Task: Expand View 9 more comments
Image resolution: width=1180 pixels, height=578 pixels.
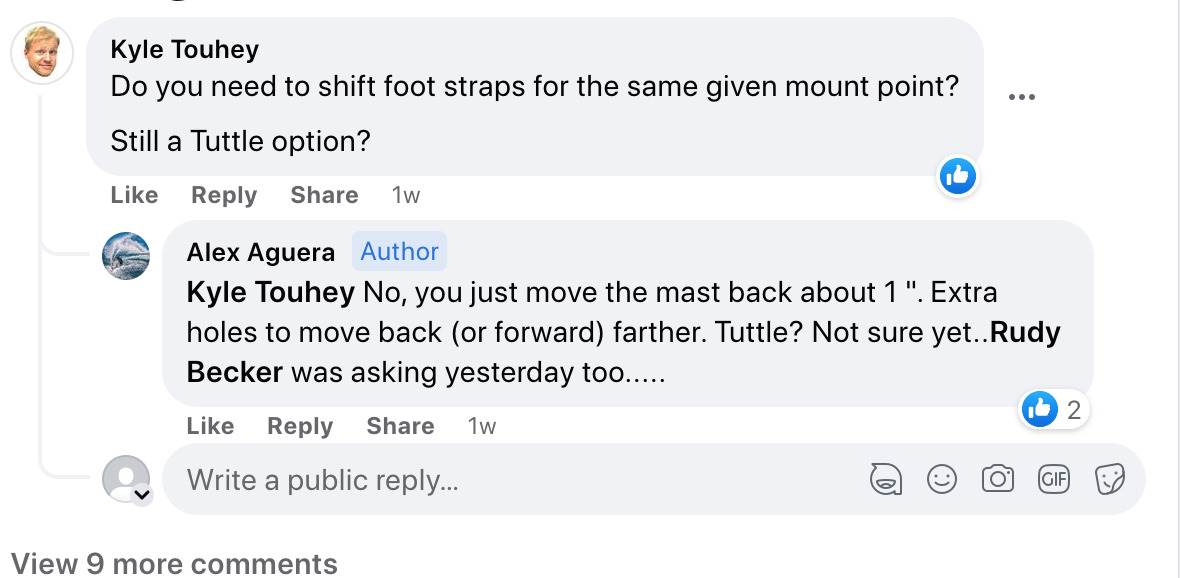Action: 174,563
